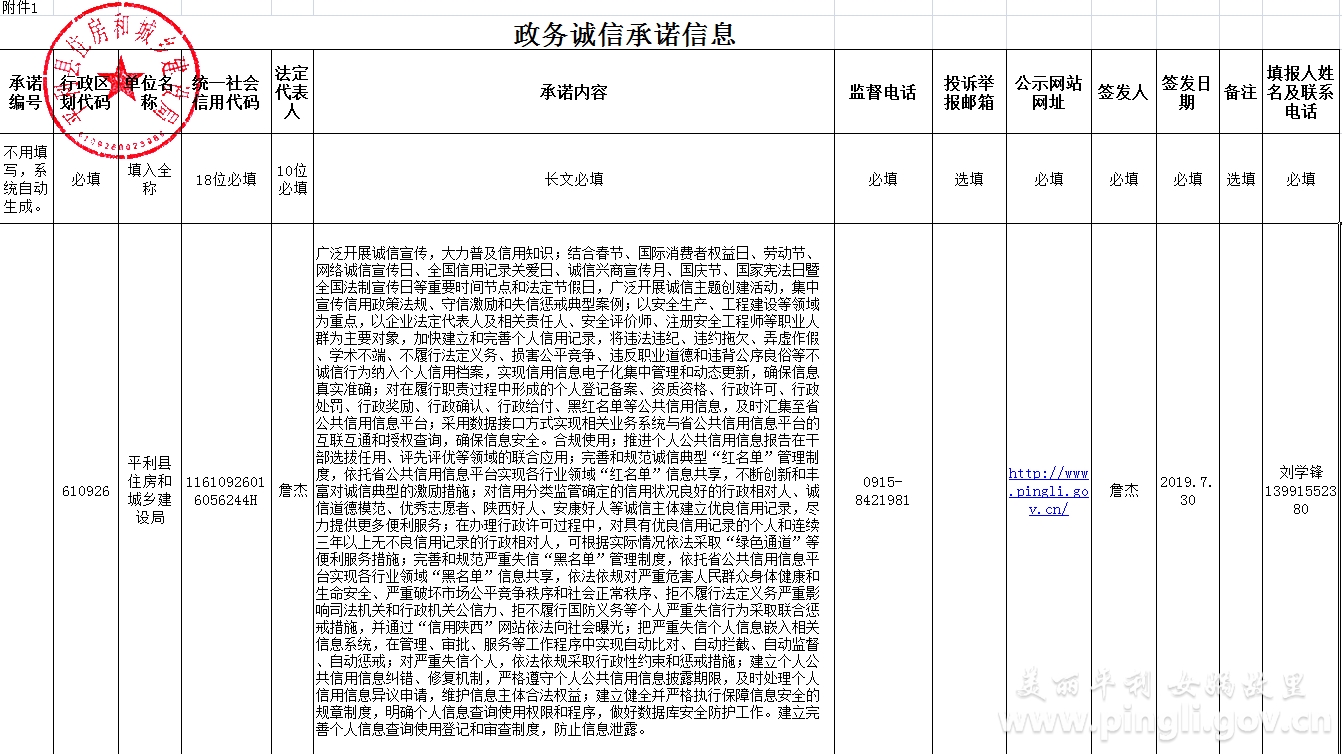
Task: Select the 长文必填 hint cell
Action: (573, 179)
